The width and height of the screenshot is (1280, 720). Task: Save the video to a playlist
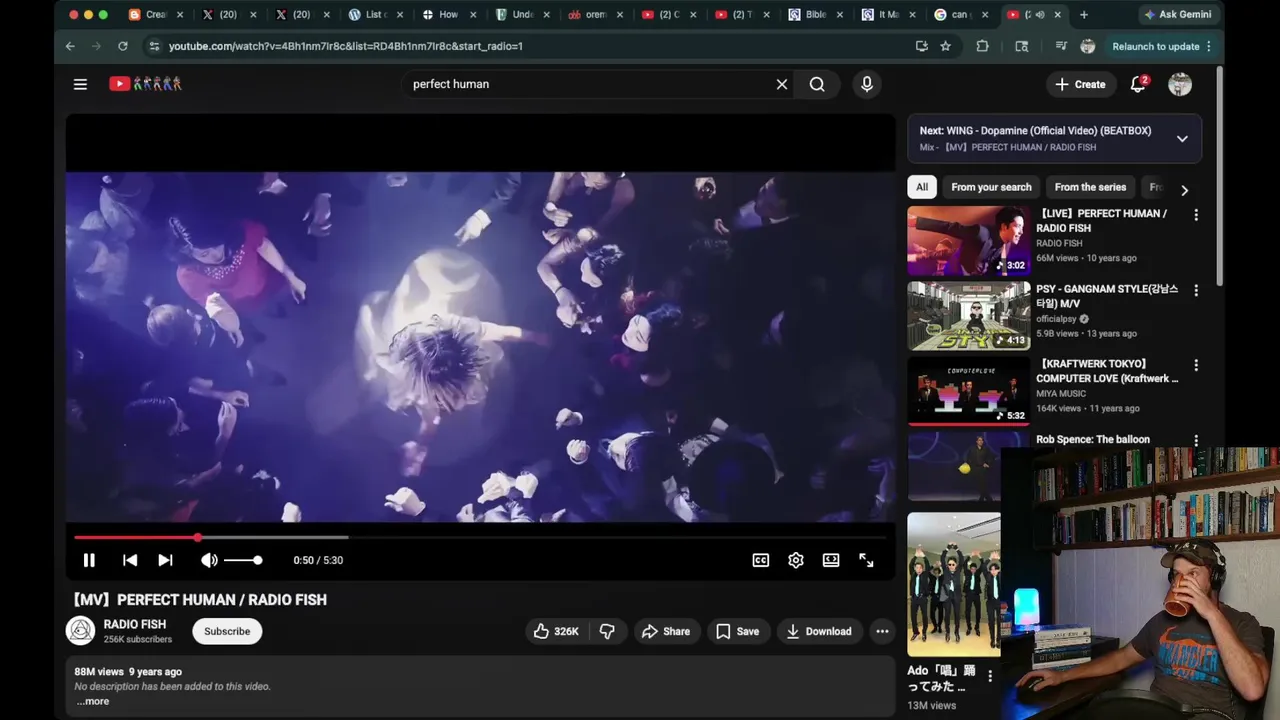tap(737, 631)
